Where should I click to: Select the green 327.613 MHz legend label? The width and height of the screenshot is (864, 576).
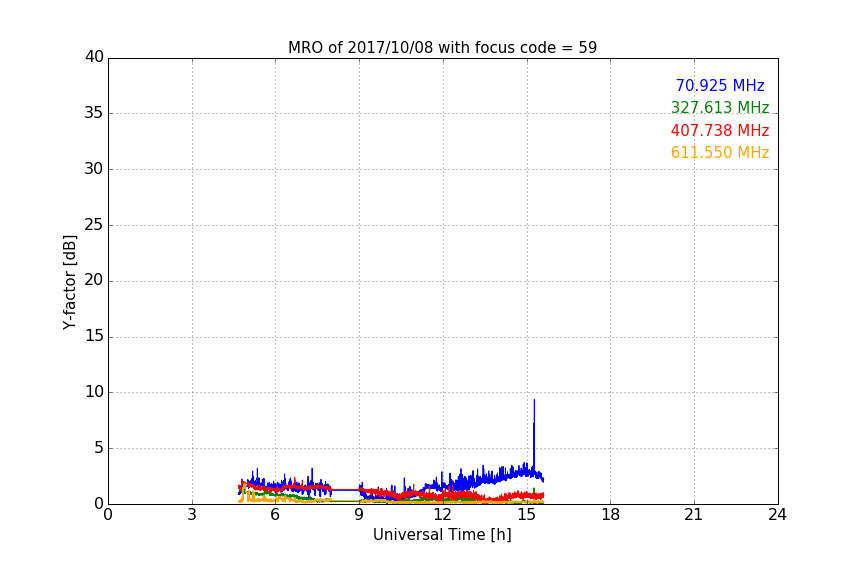[720, 107]
